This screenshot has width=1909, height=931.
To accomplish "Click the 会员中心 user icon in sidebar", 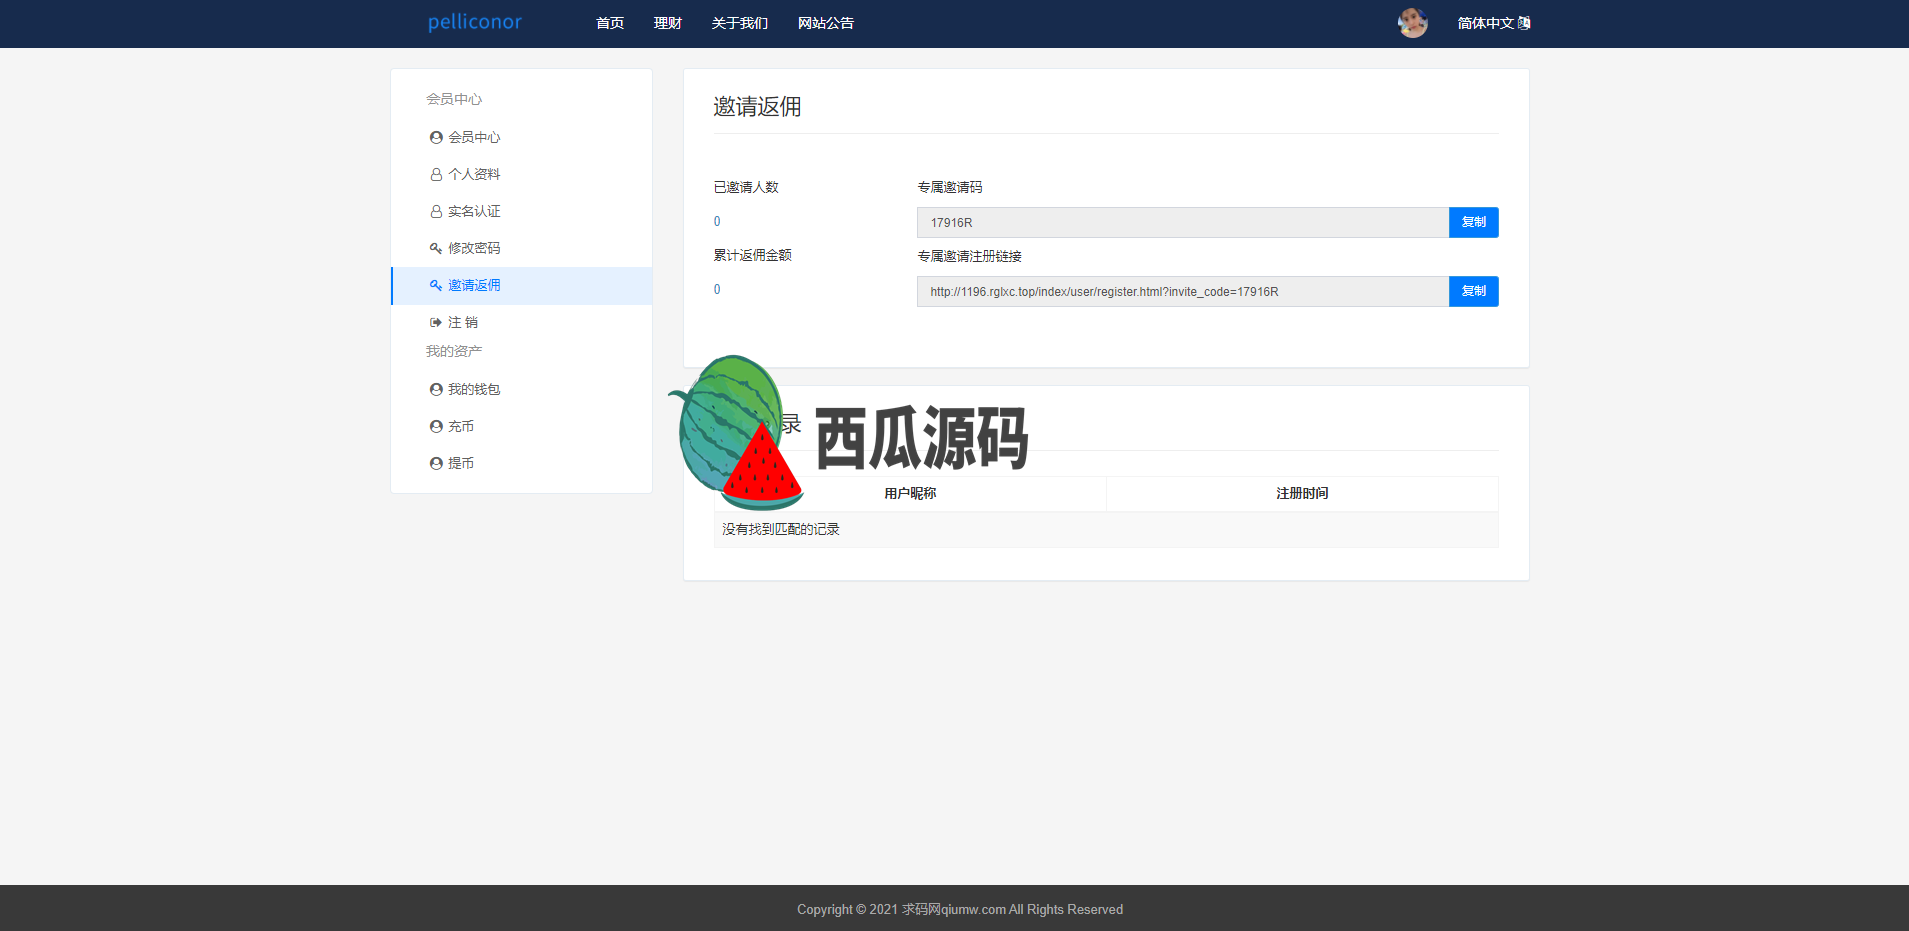I will (436, 137).
